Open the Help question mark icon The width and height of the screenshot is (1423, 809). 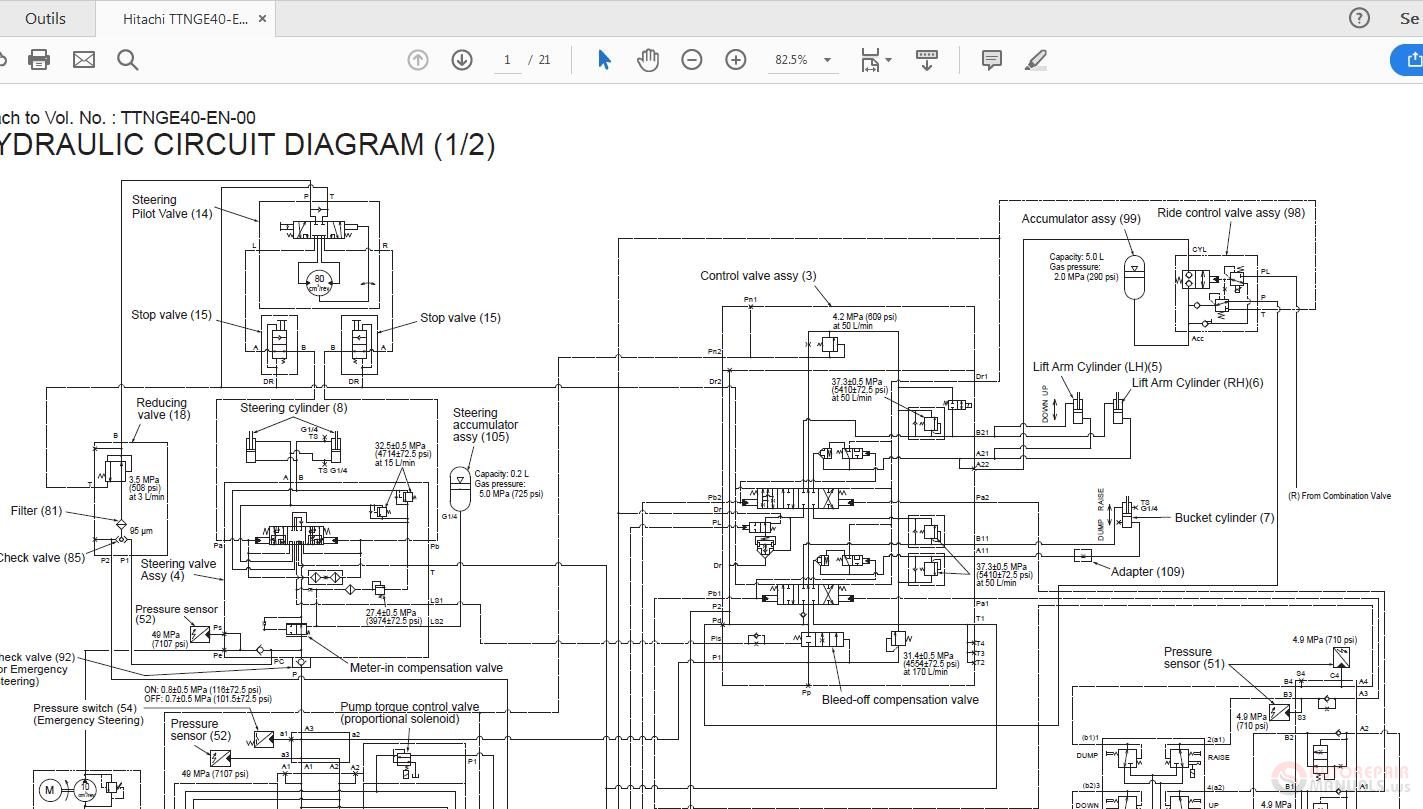coord(1359,18)
